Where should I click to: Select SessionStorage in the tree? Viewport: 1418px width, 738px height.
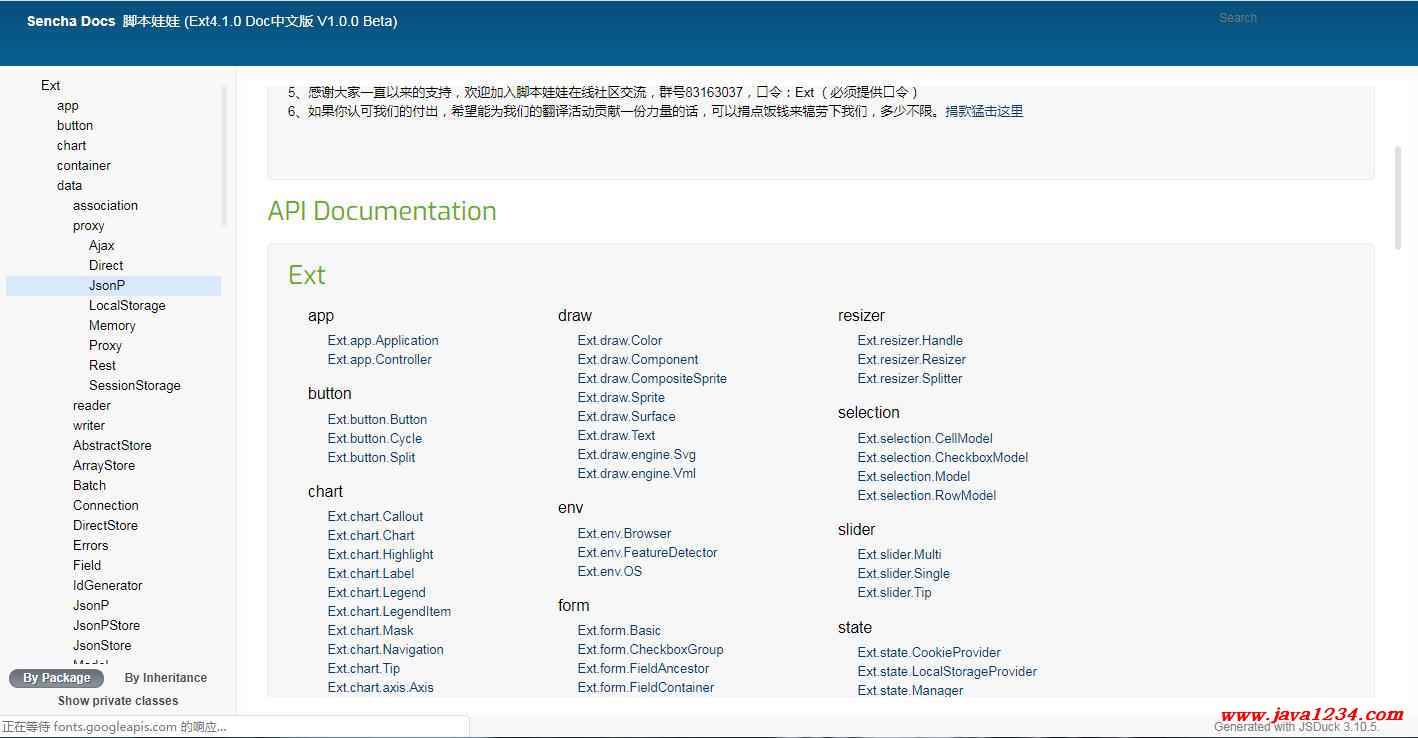tap(135, 386)
